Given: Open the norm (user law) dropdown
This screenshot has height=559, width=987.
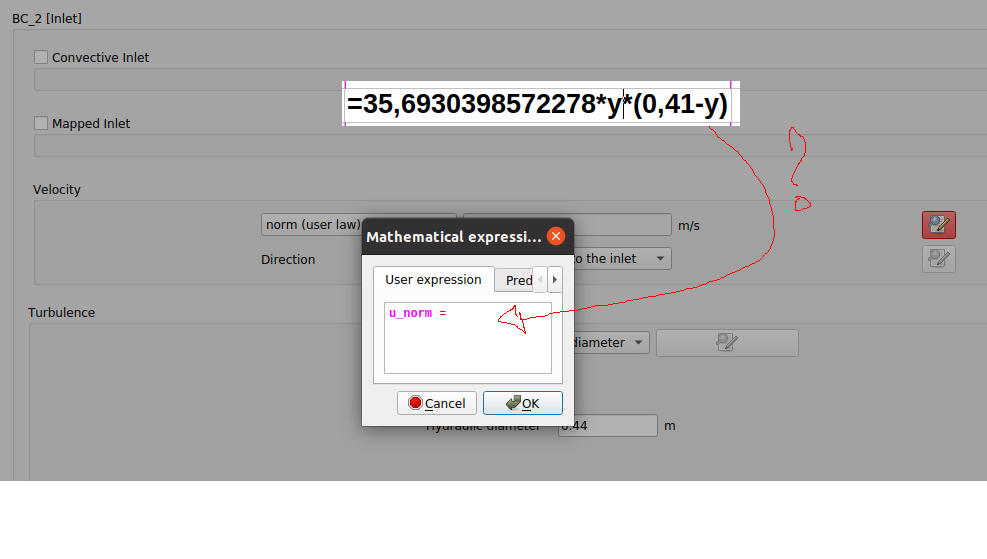Looking at the screenshot, I should coord(312,225).
